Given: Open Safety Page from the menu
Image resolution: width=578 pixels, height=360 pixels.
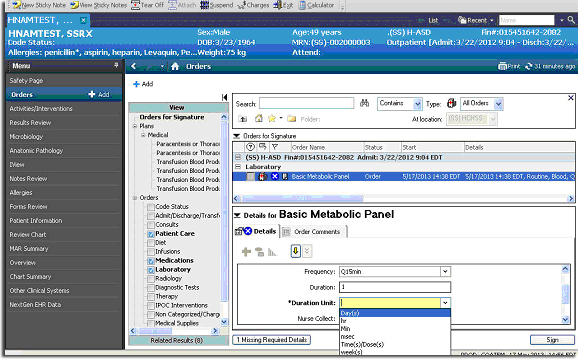Looking at the screenshot, I should (26, 80).
